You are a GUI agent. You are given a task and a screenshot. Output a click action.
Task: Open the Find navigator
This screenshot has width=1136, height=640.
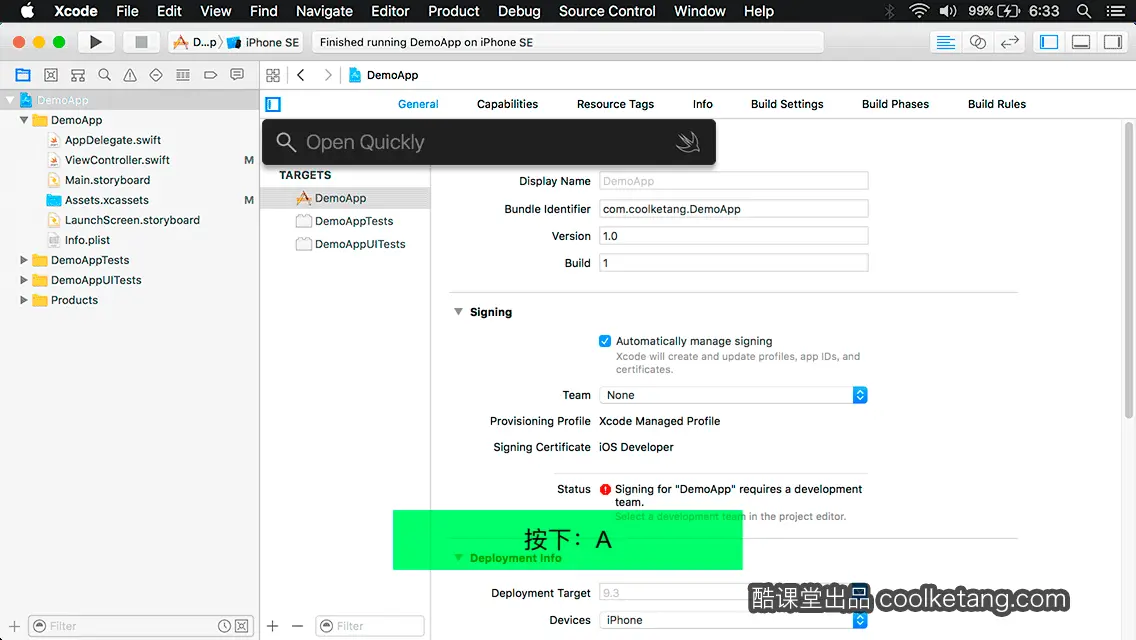104,75
